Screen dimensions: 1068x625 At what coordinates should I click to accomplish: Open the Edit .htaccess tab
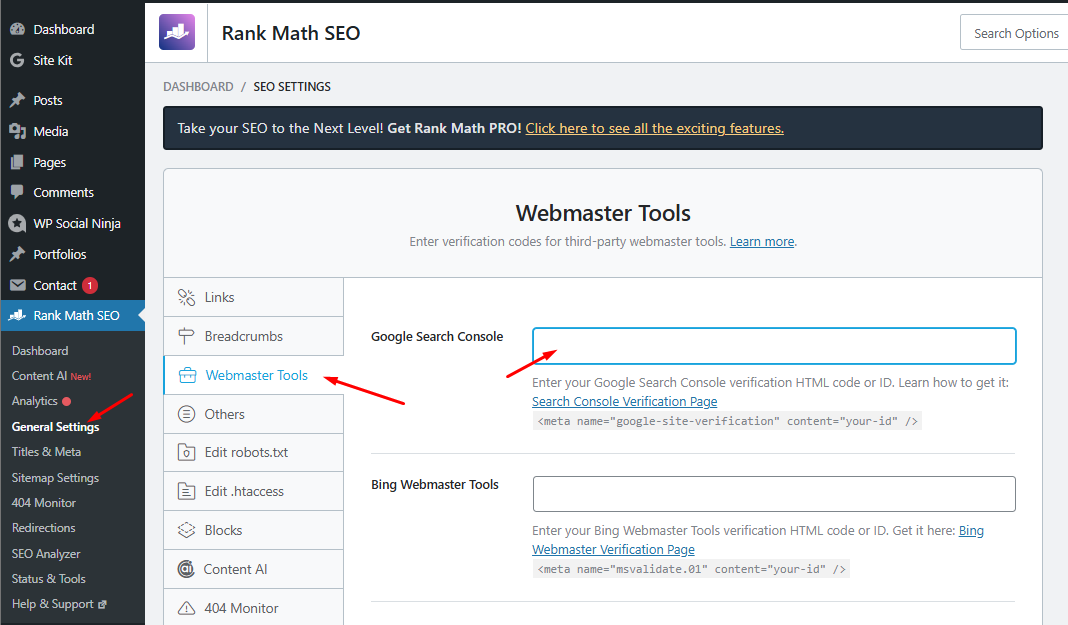253,491
